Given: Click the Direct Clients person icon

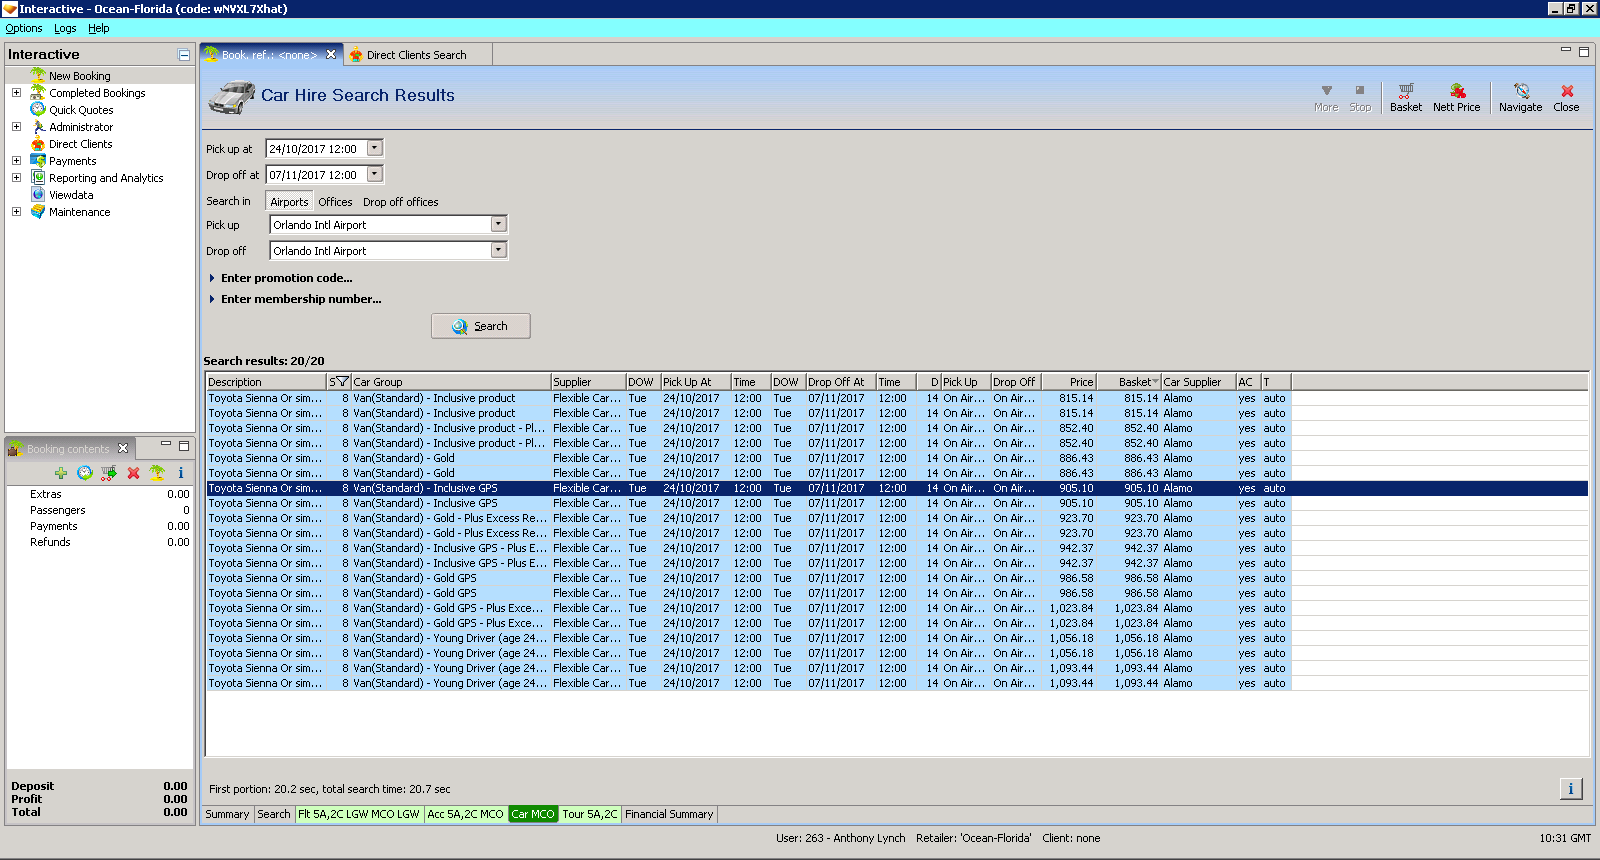Looking at the screenshot, I should click(38, 143).
